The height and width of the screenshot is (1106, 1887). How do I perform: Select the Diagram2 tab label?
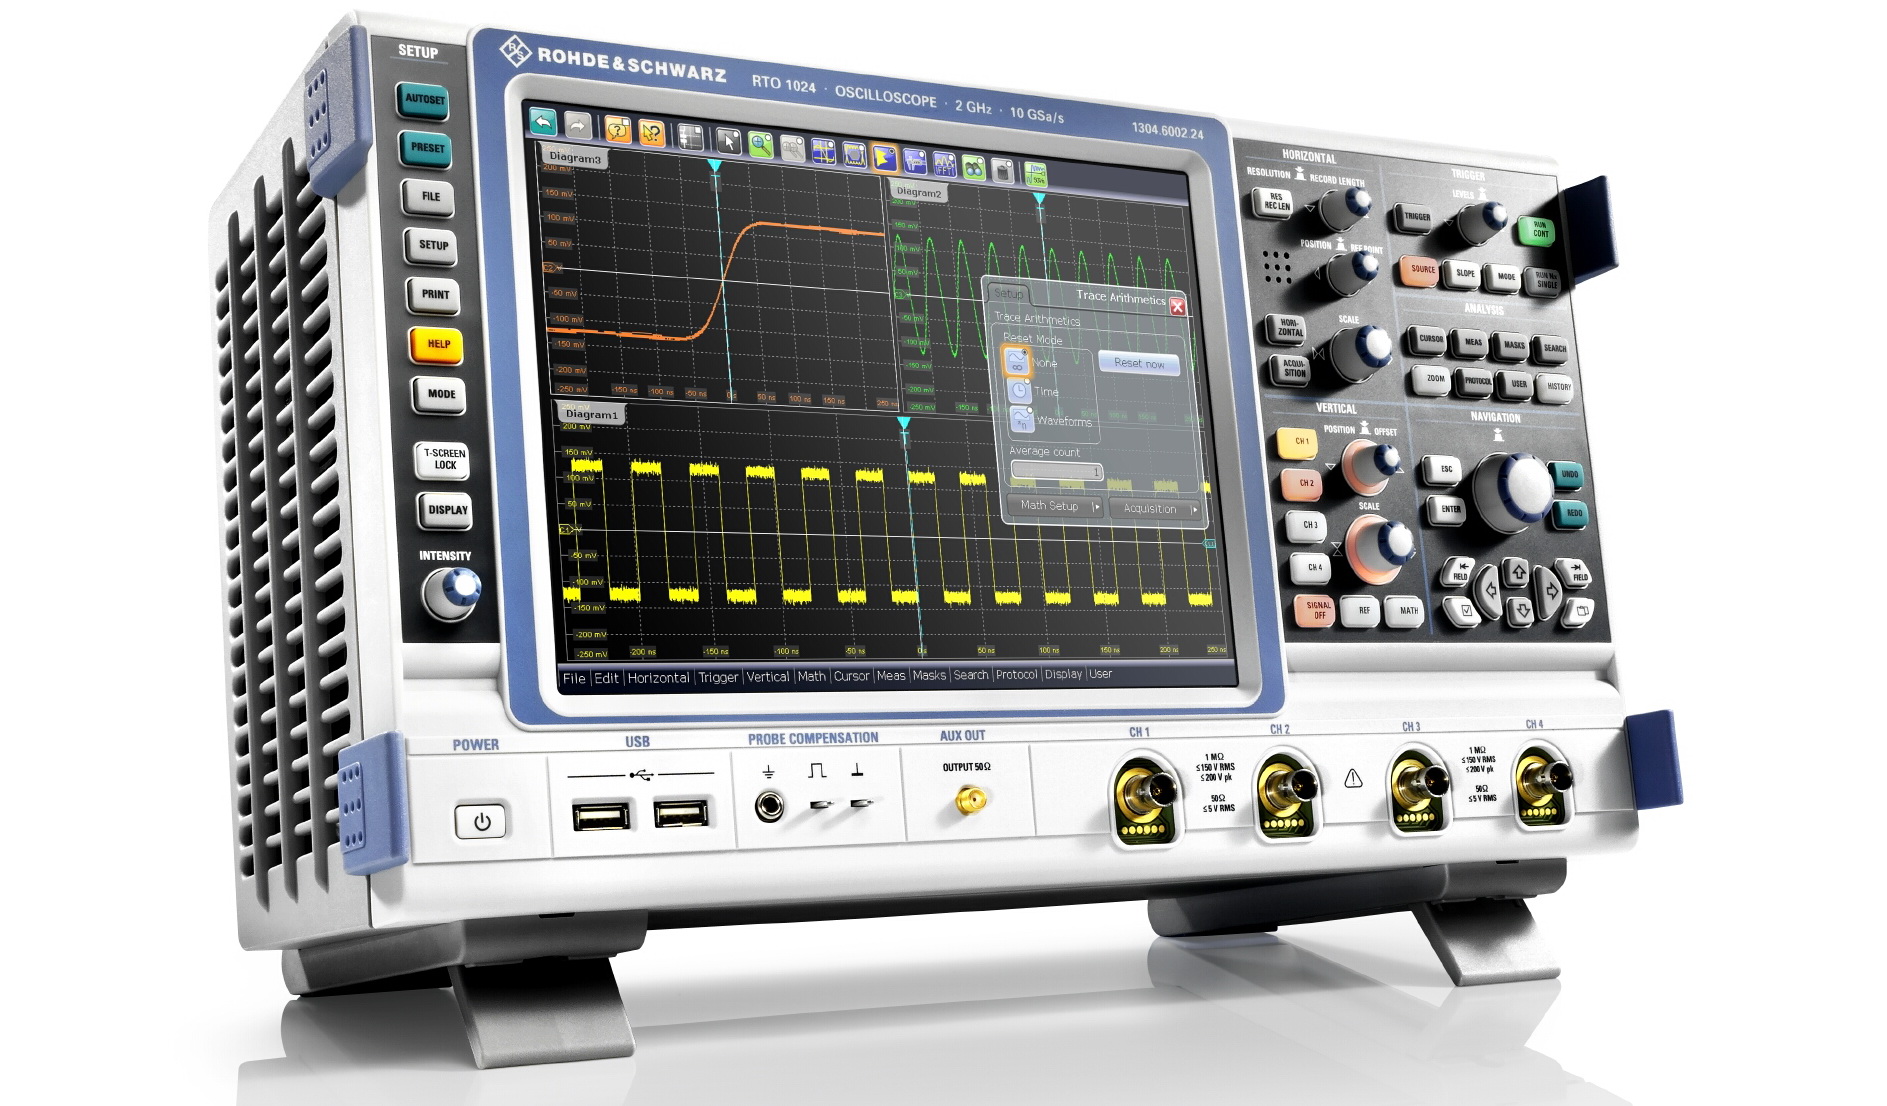(918, 192)
